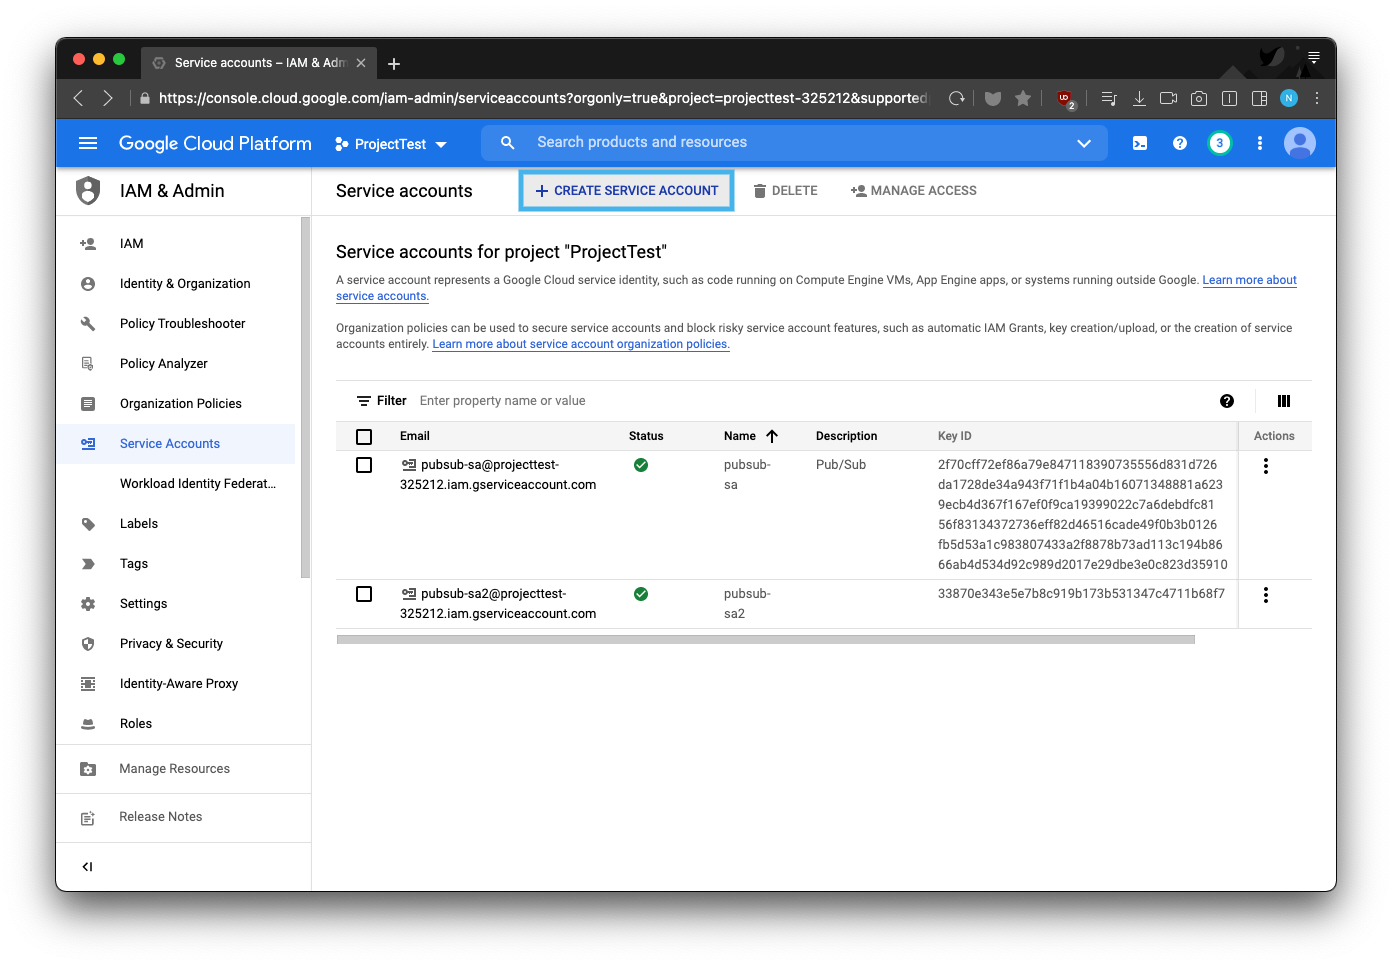Open the Help question mark icon in header
Viewport: 1392px width, 965px height.
tap(1180, 143)
